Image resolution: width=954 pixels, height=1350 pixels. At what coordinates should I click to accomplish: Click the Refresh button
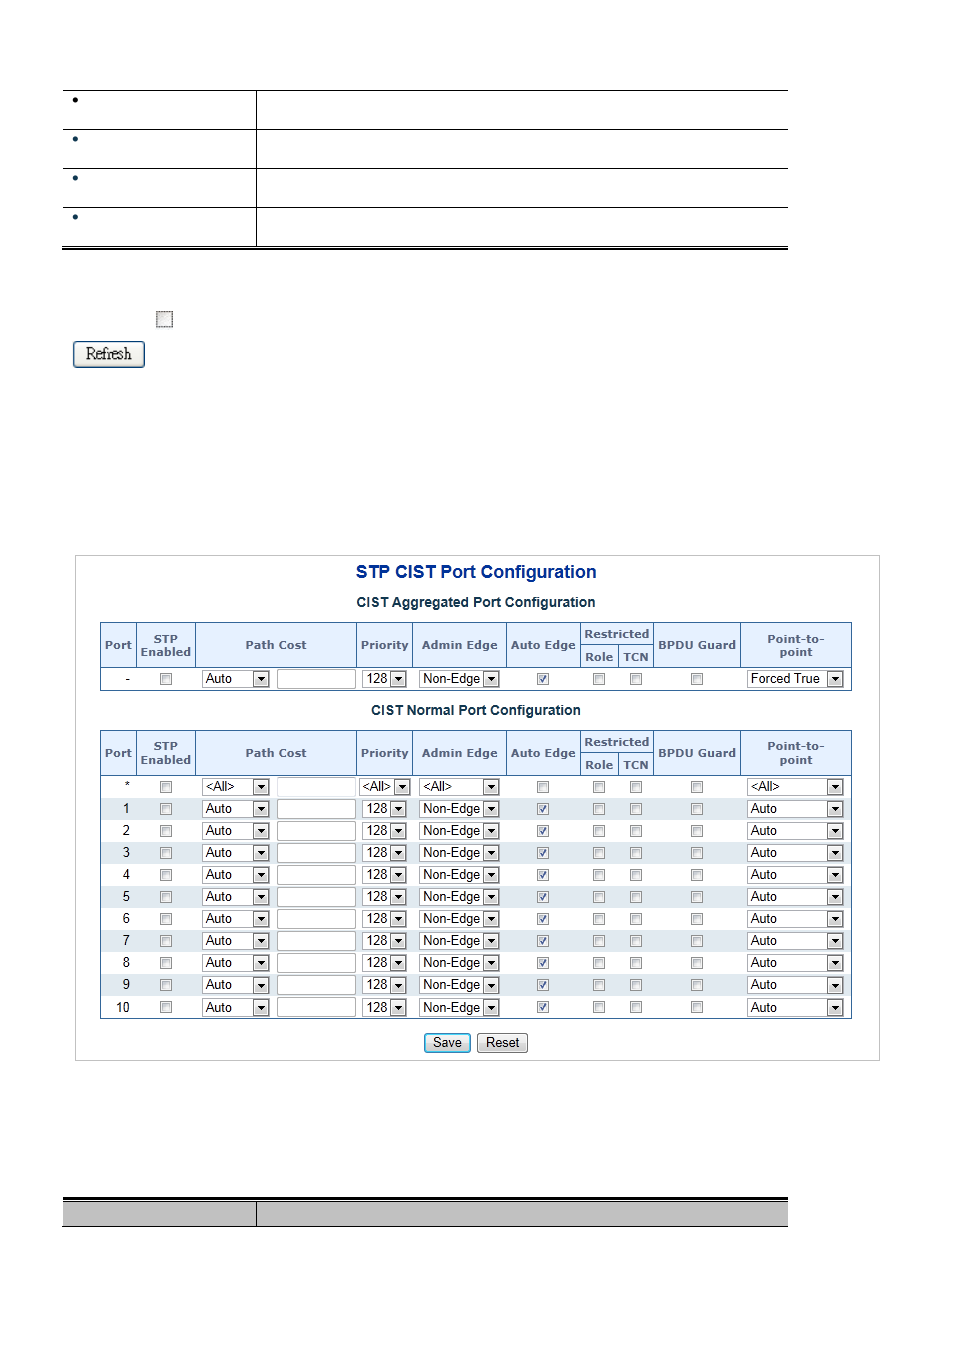click(109, 354)
